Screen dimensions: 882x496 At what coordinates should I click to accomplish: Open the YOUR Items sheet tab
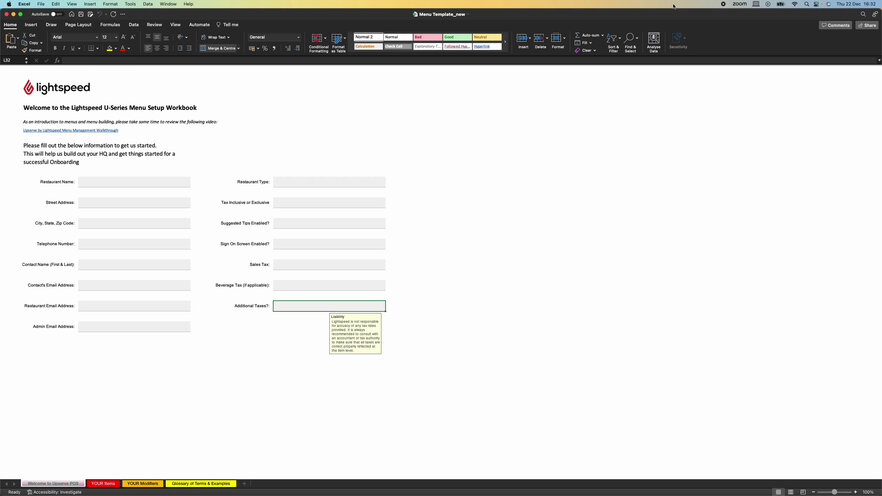click(x=103, y=483)
